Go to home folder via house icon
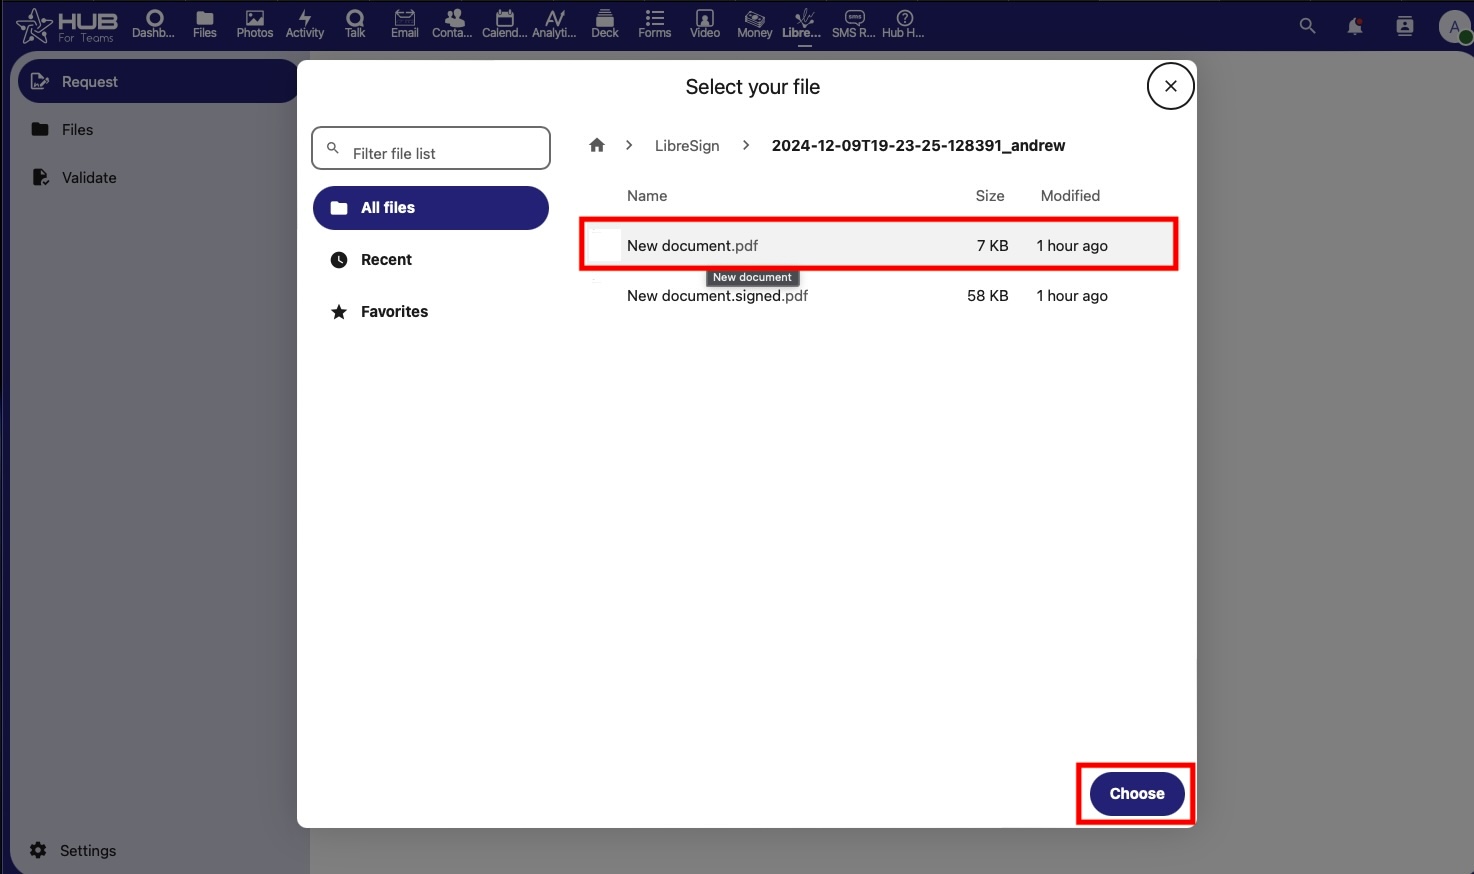This screenshot has width=1474, height=874. (x=597, y=145)
